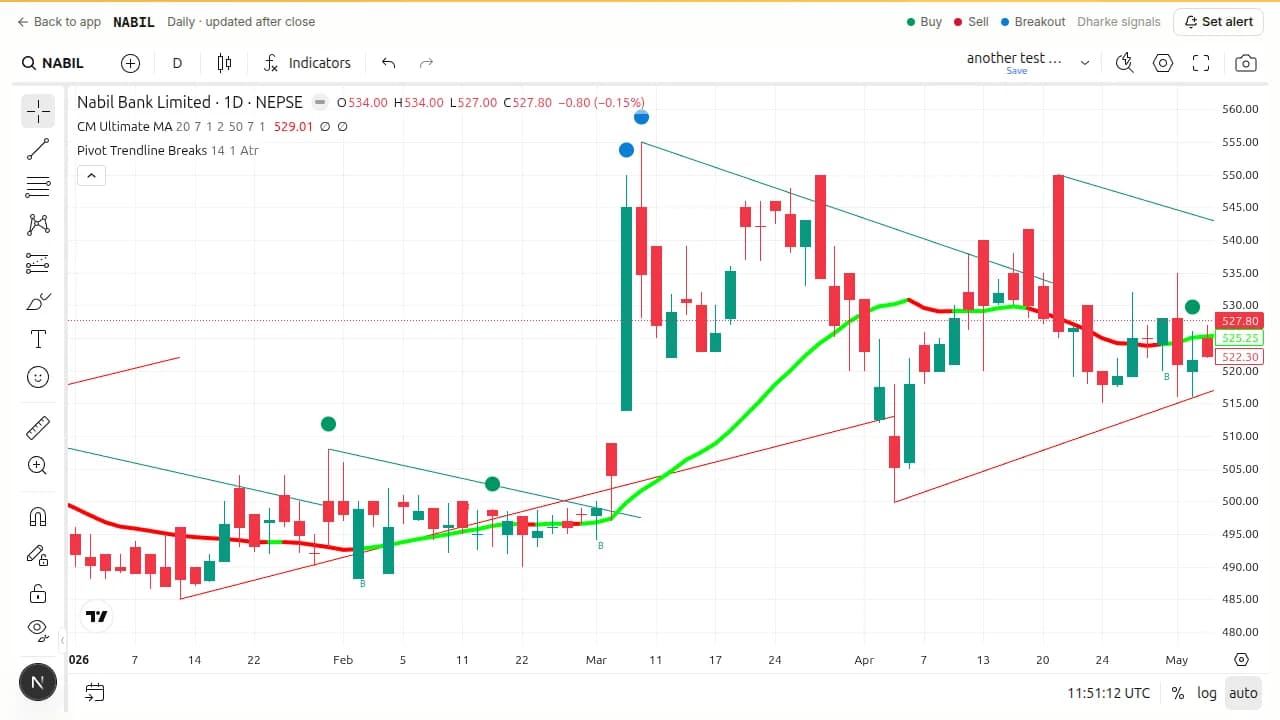The width and height of the screenshot is (1280, 720).
Task: Open the go to date calendar
Action: click(95, 692)
